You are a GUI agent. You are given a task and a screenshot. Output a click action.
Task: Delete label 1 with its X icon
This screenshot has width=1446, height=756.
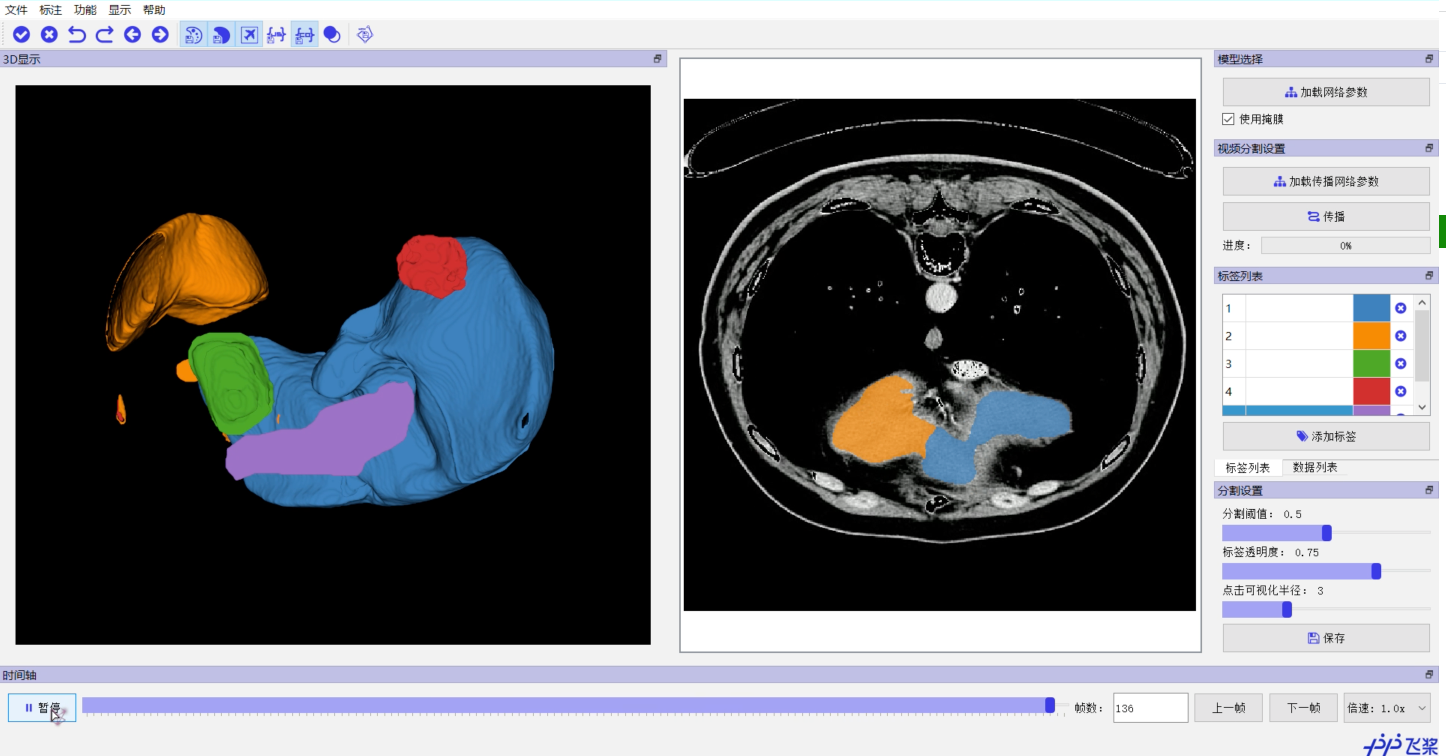(x=1400, y=308)
